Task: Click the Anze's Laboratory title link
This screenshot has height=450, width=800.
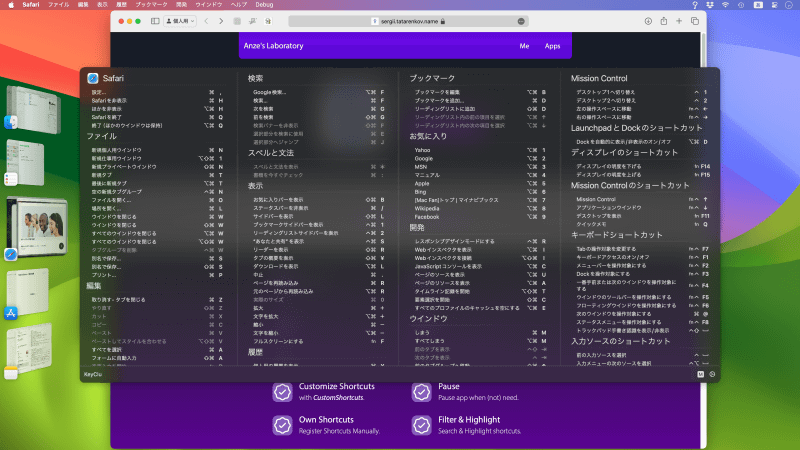Action: point(273,46)
